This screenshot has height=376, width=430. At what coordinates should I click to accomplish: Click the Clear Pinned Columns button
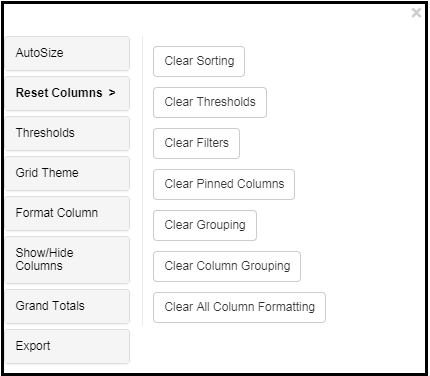(x=224, y=184)
